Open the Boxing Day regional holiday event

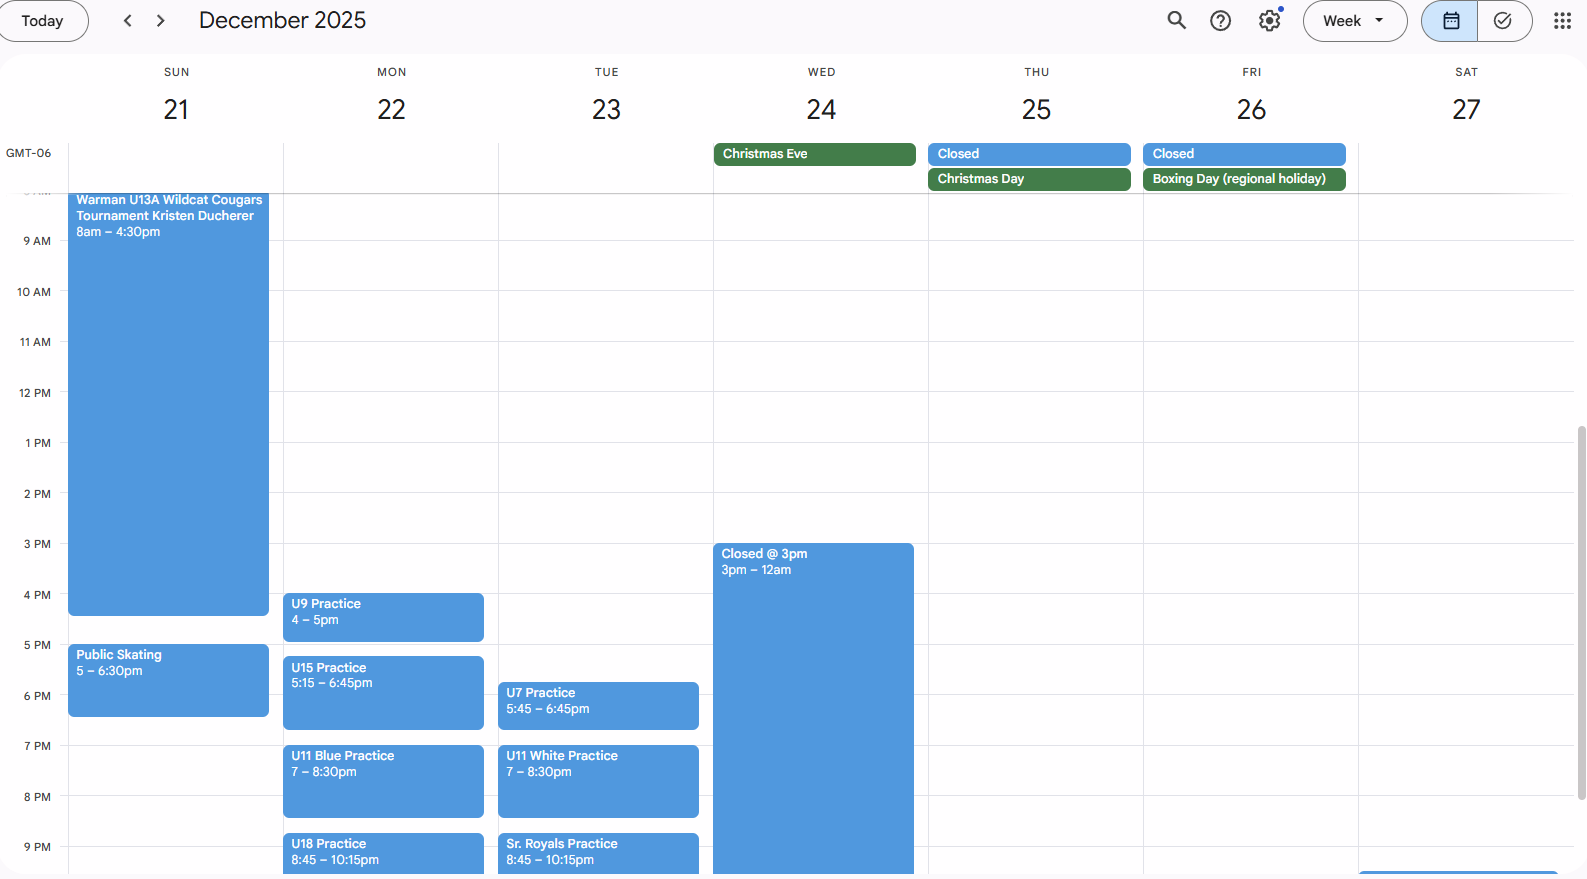coord(1243,179)
